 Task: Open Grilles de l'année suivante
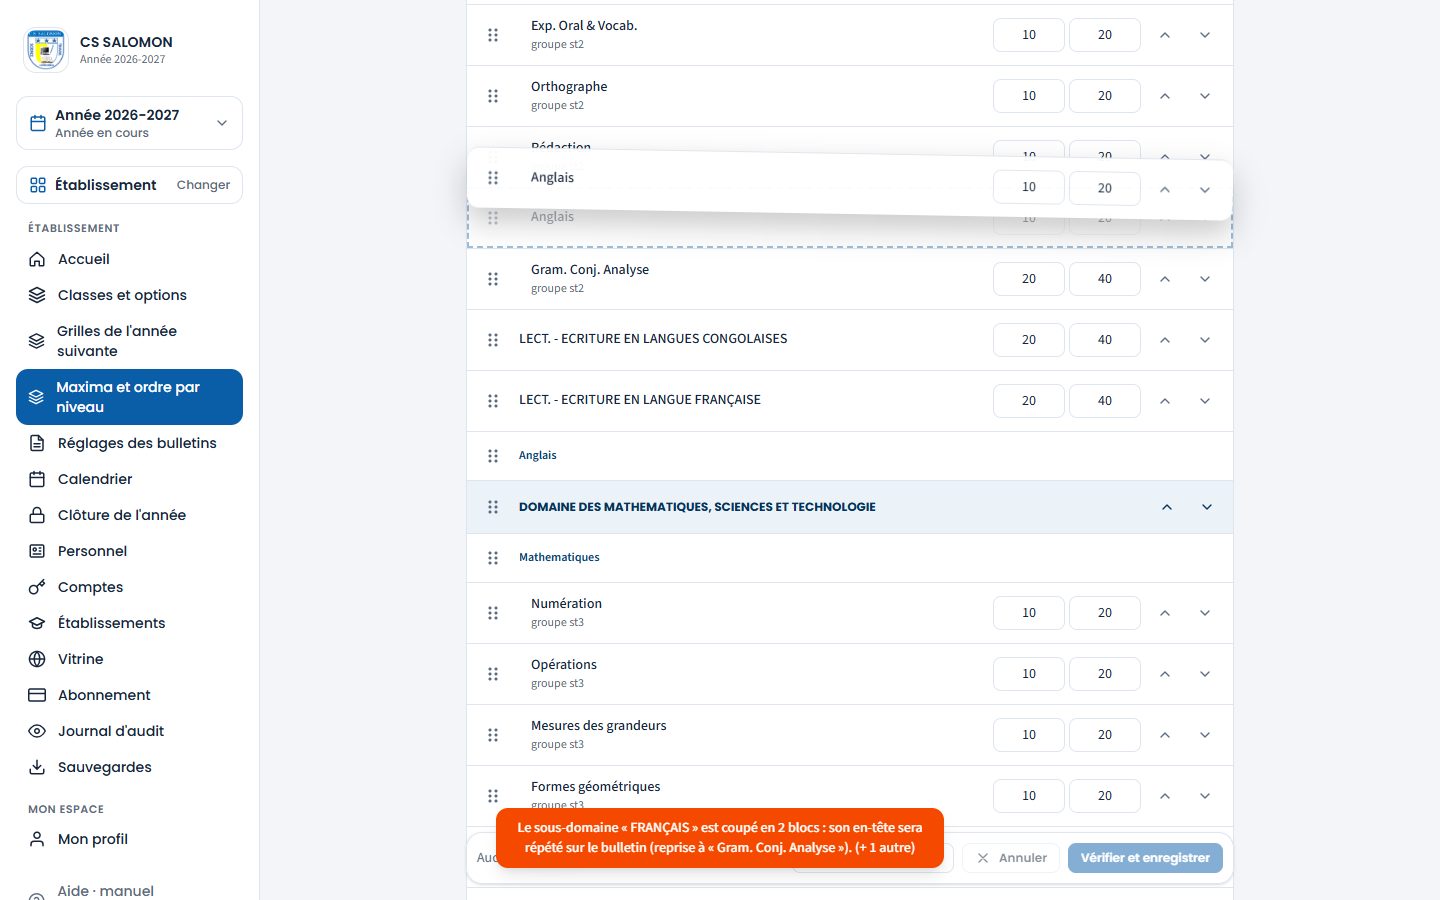[x=129, y=341]
